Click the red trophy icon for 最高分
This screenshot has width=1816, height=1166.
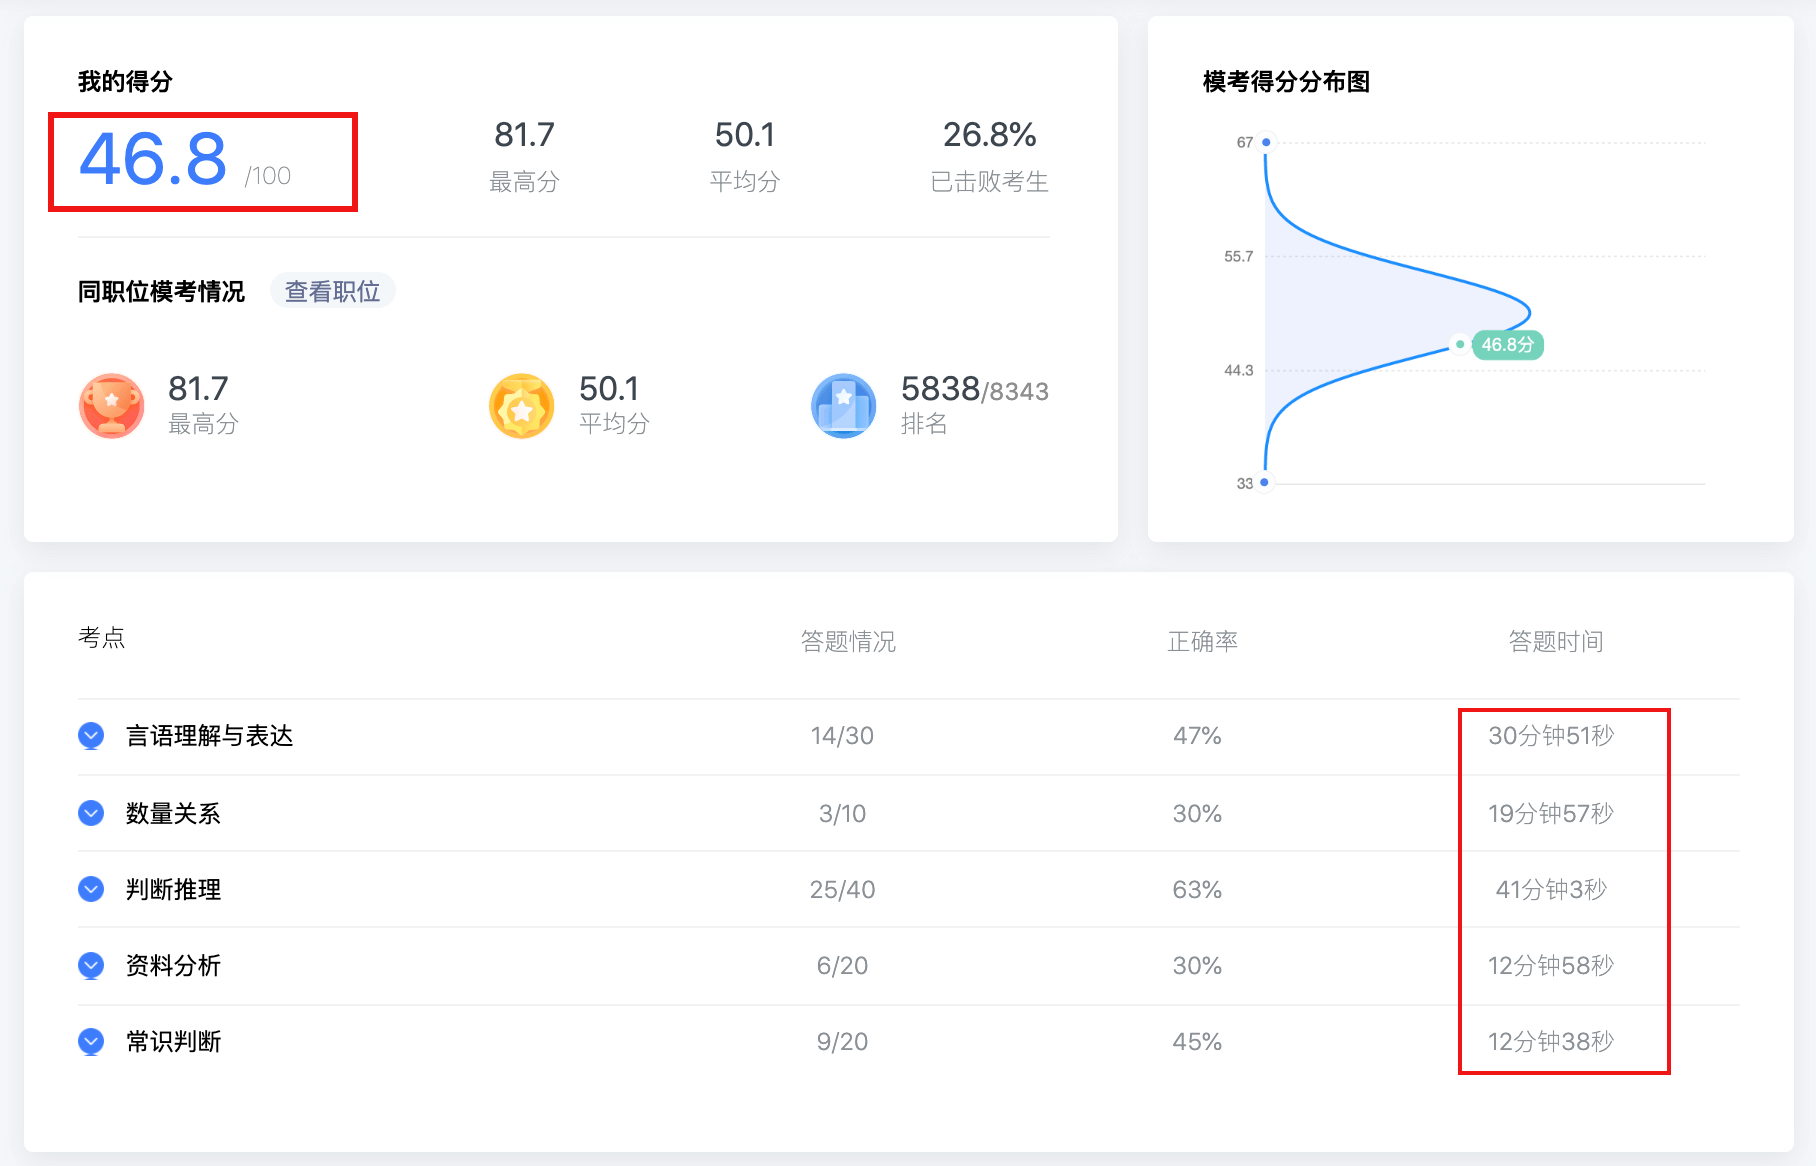pyautogui.click(x=111, y=405)
